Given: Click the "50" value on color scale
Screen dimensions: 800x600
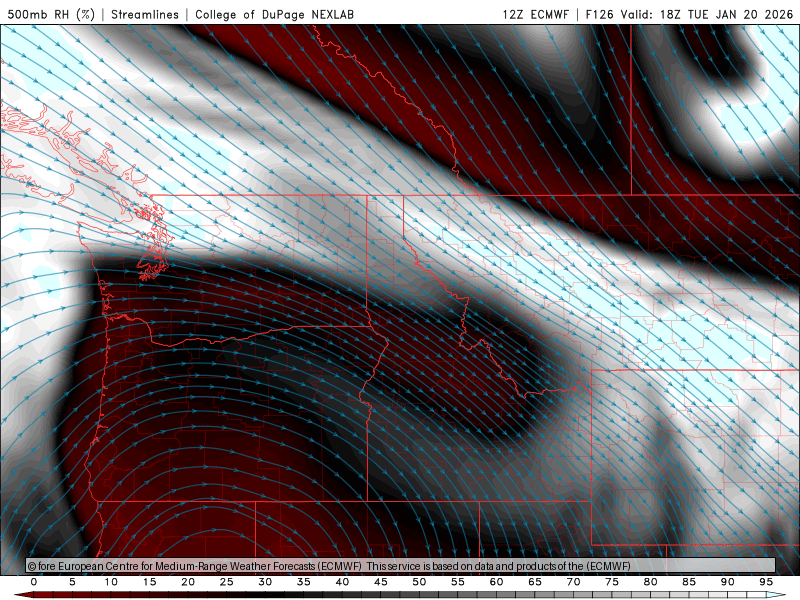Looking at the screenshot, I should point(419,582).
